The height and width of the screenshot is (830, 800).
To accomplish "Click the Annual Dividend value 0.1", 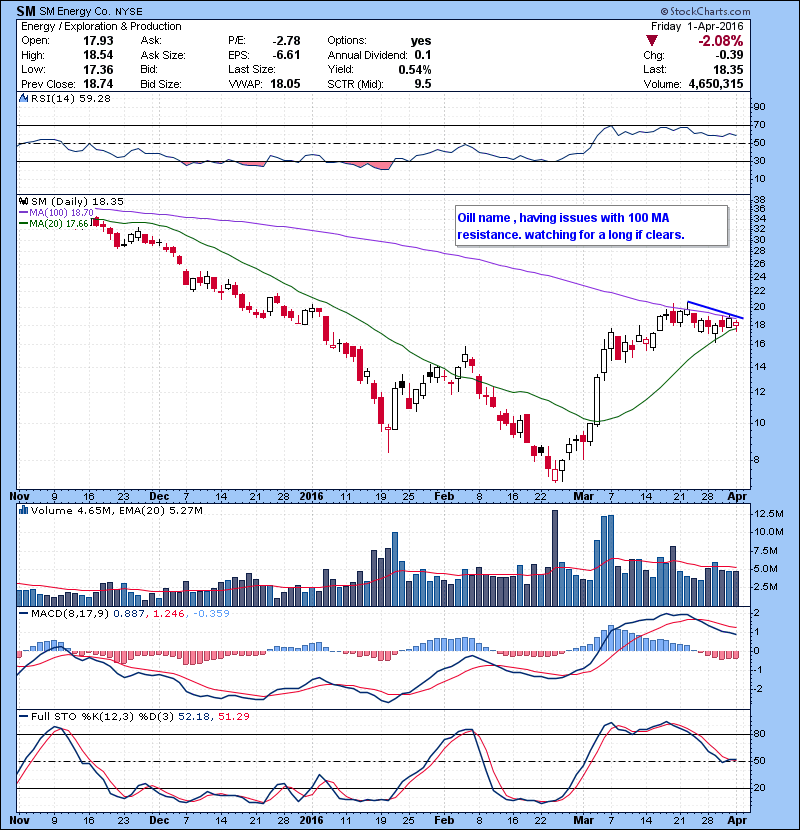I will tap(423, 55).
